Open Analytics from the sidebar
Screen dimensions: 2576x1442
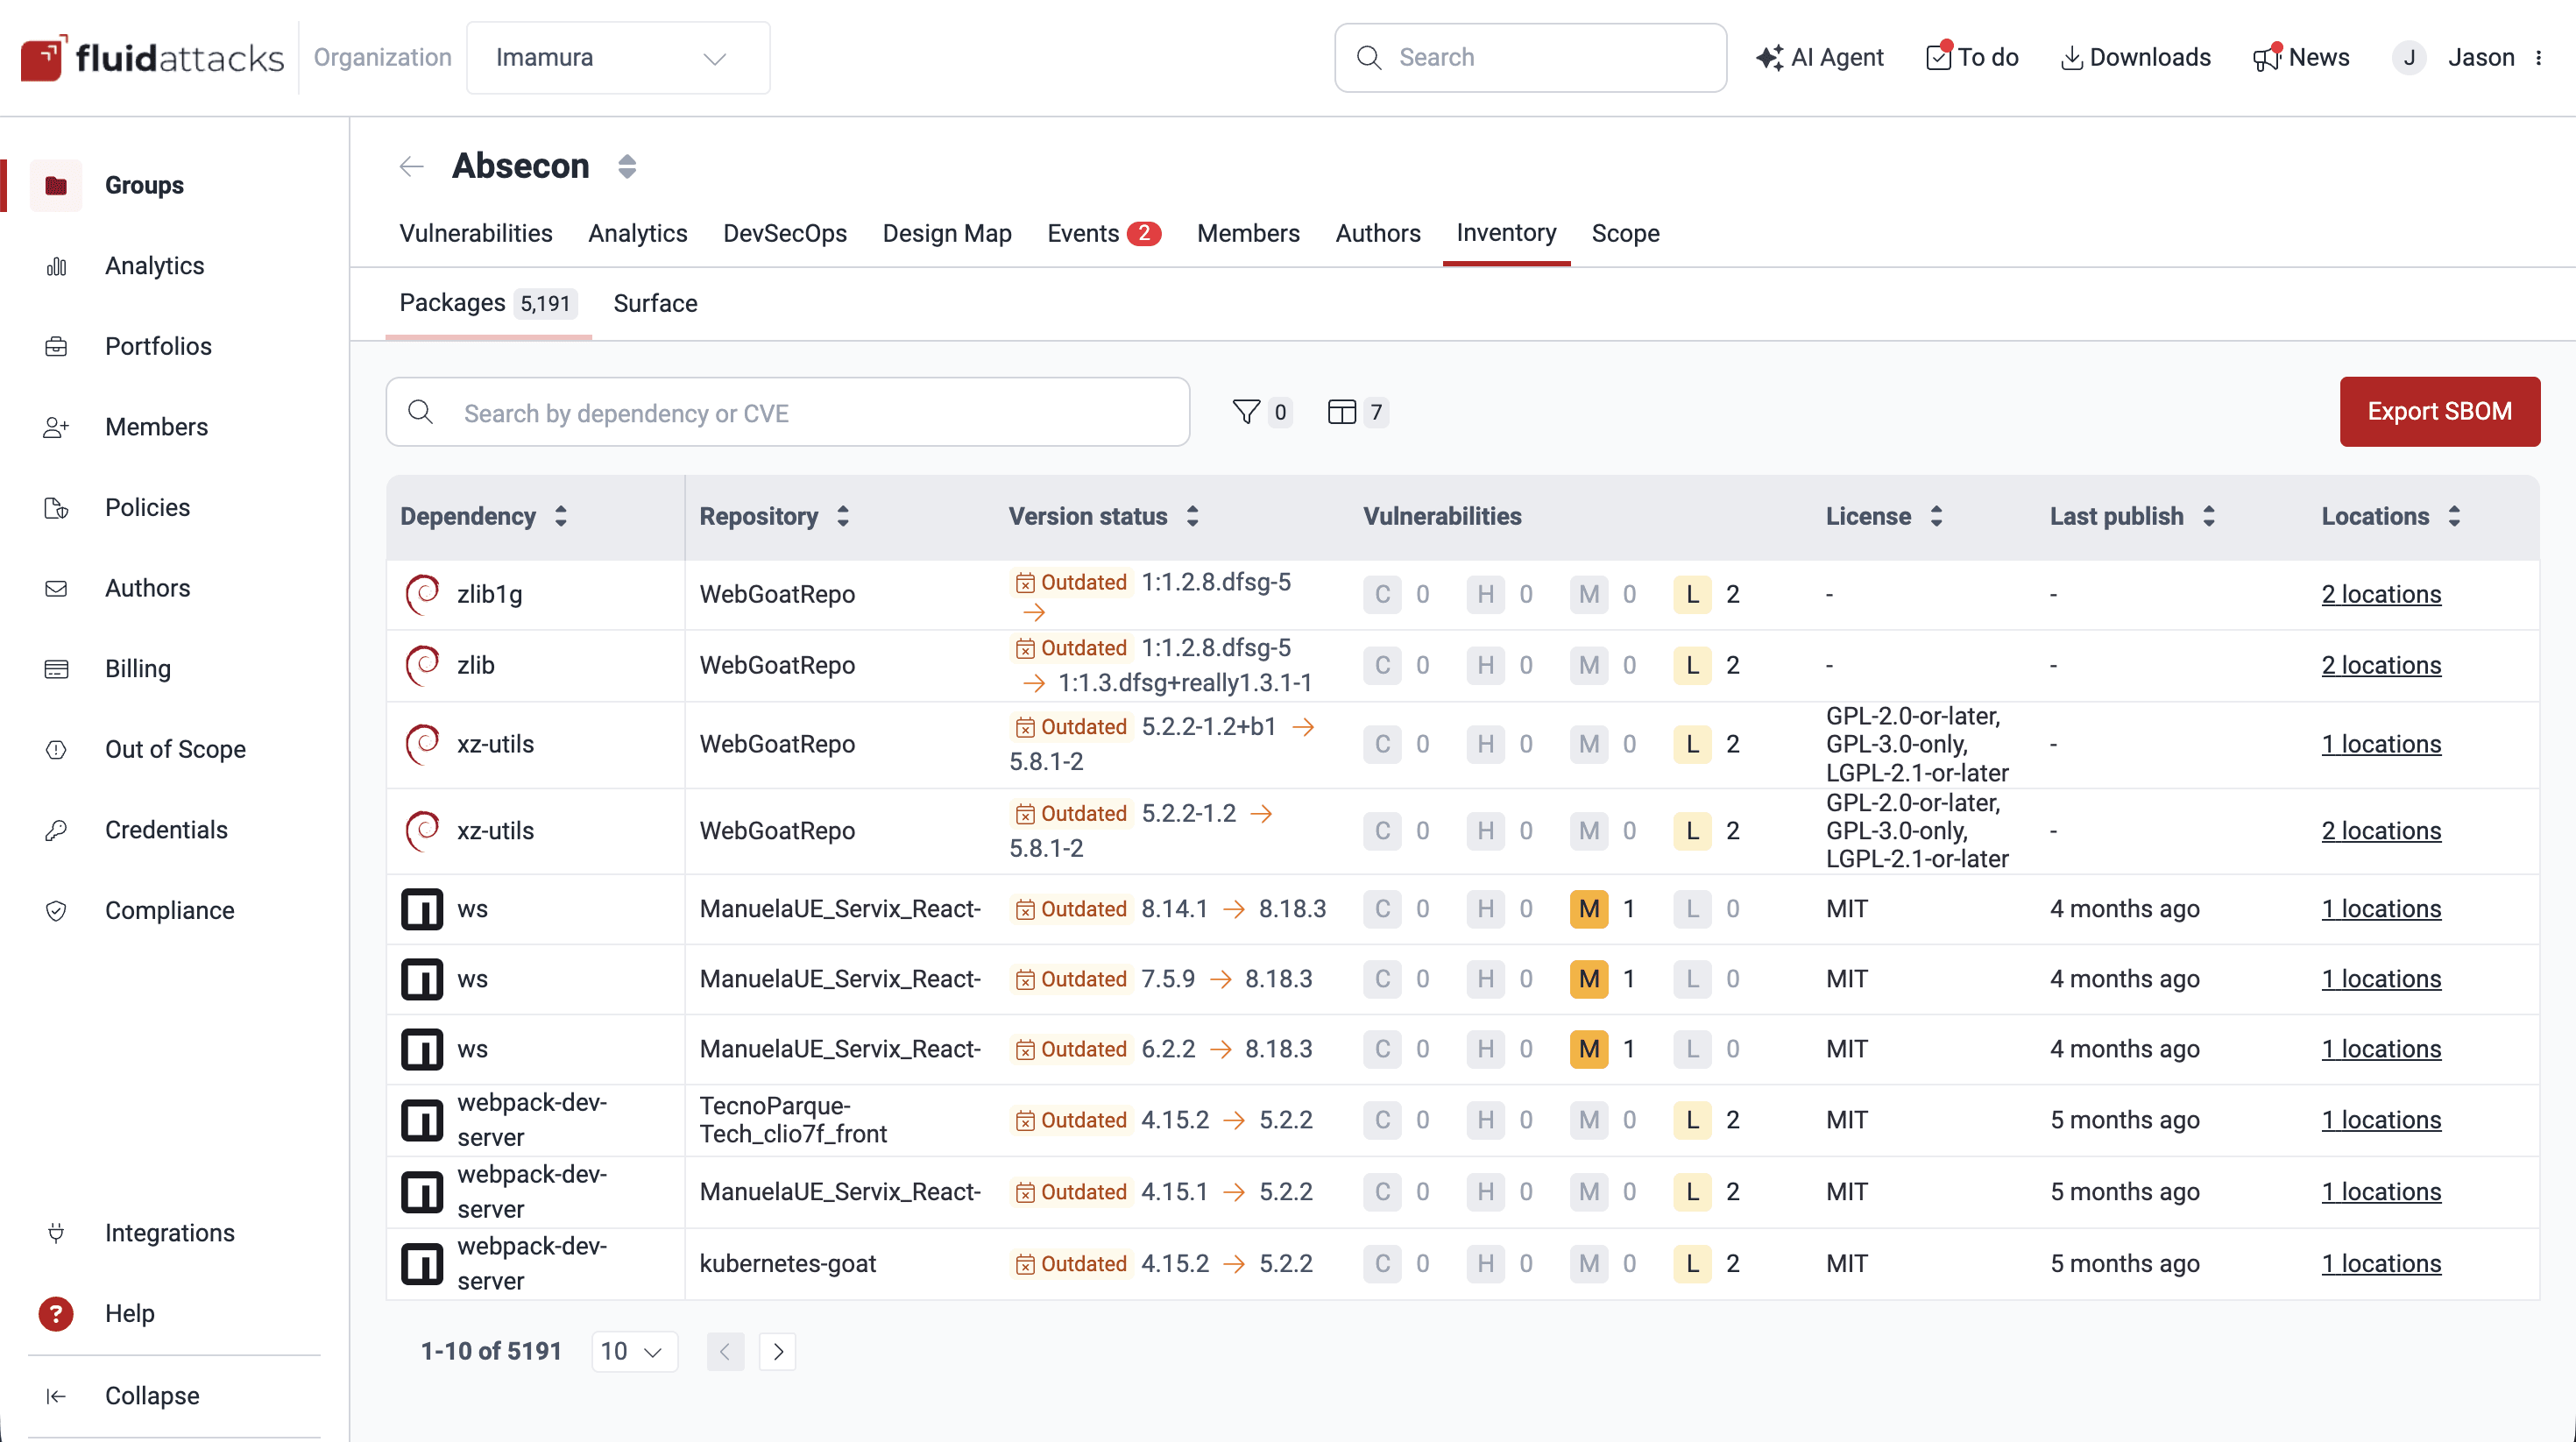[x=154, y=266]
